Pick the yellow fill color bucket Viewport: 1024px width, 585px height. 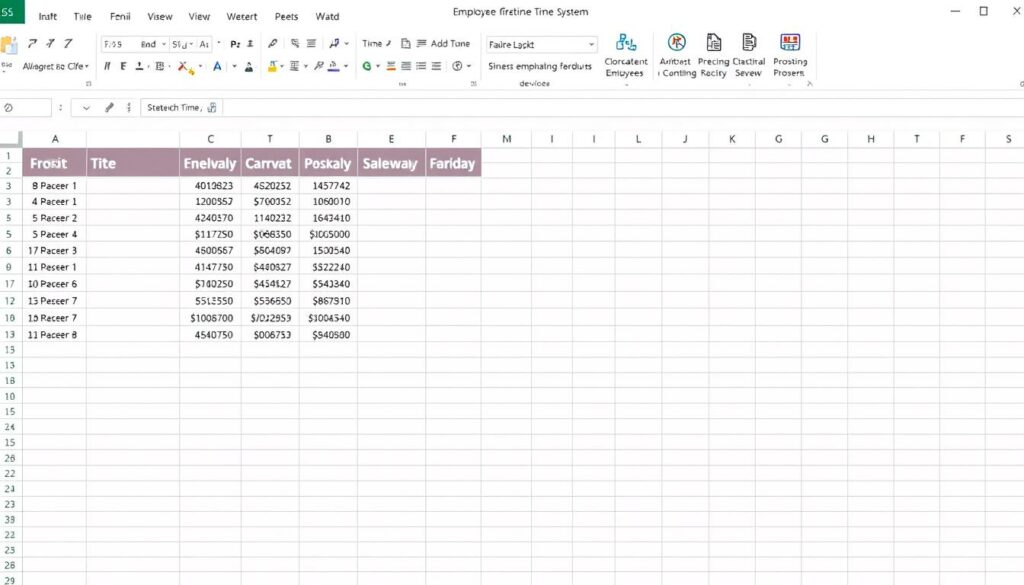(272, 66)
